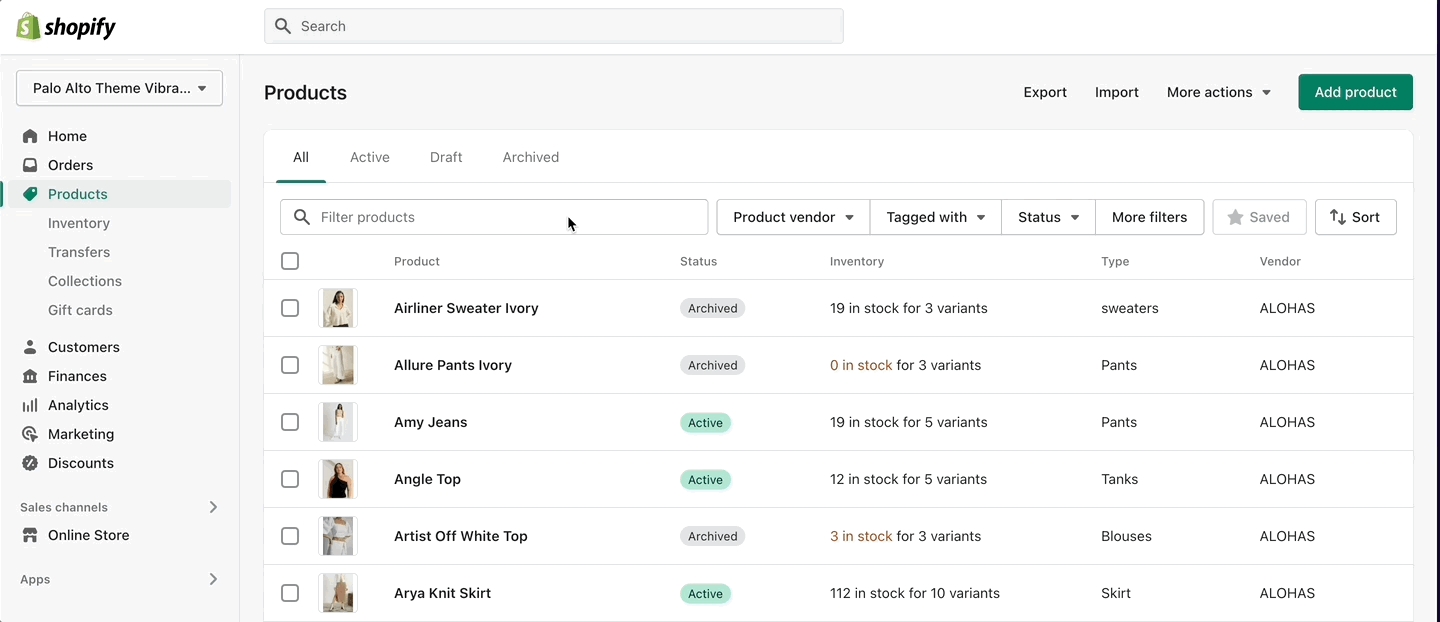
Task: Open Home via the house icon
Action: pos(30,136)
